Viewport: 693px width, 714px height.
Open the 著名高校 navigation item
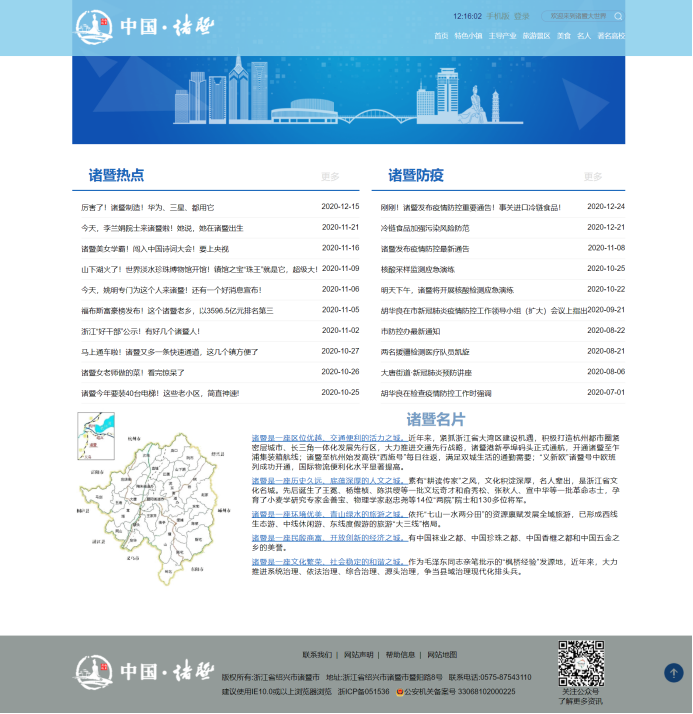pyautogui.click(x=611, y=36)
